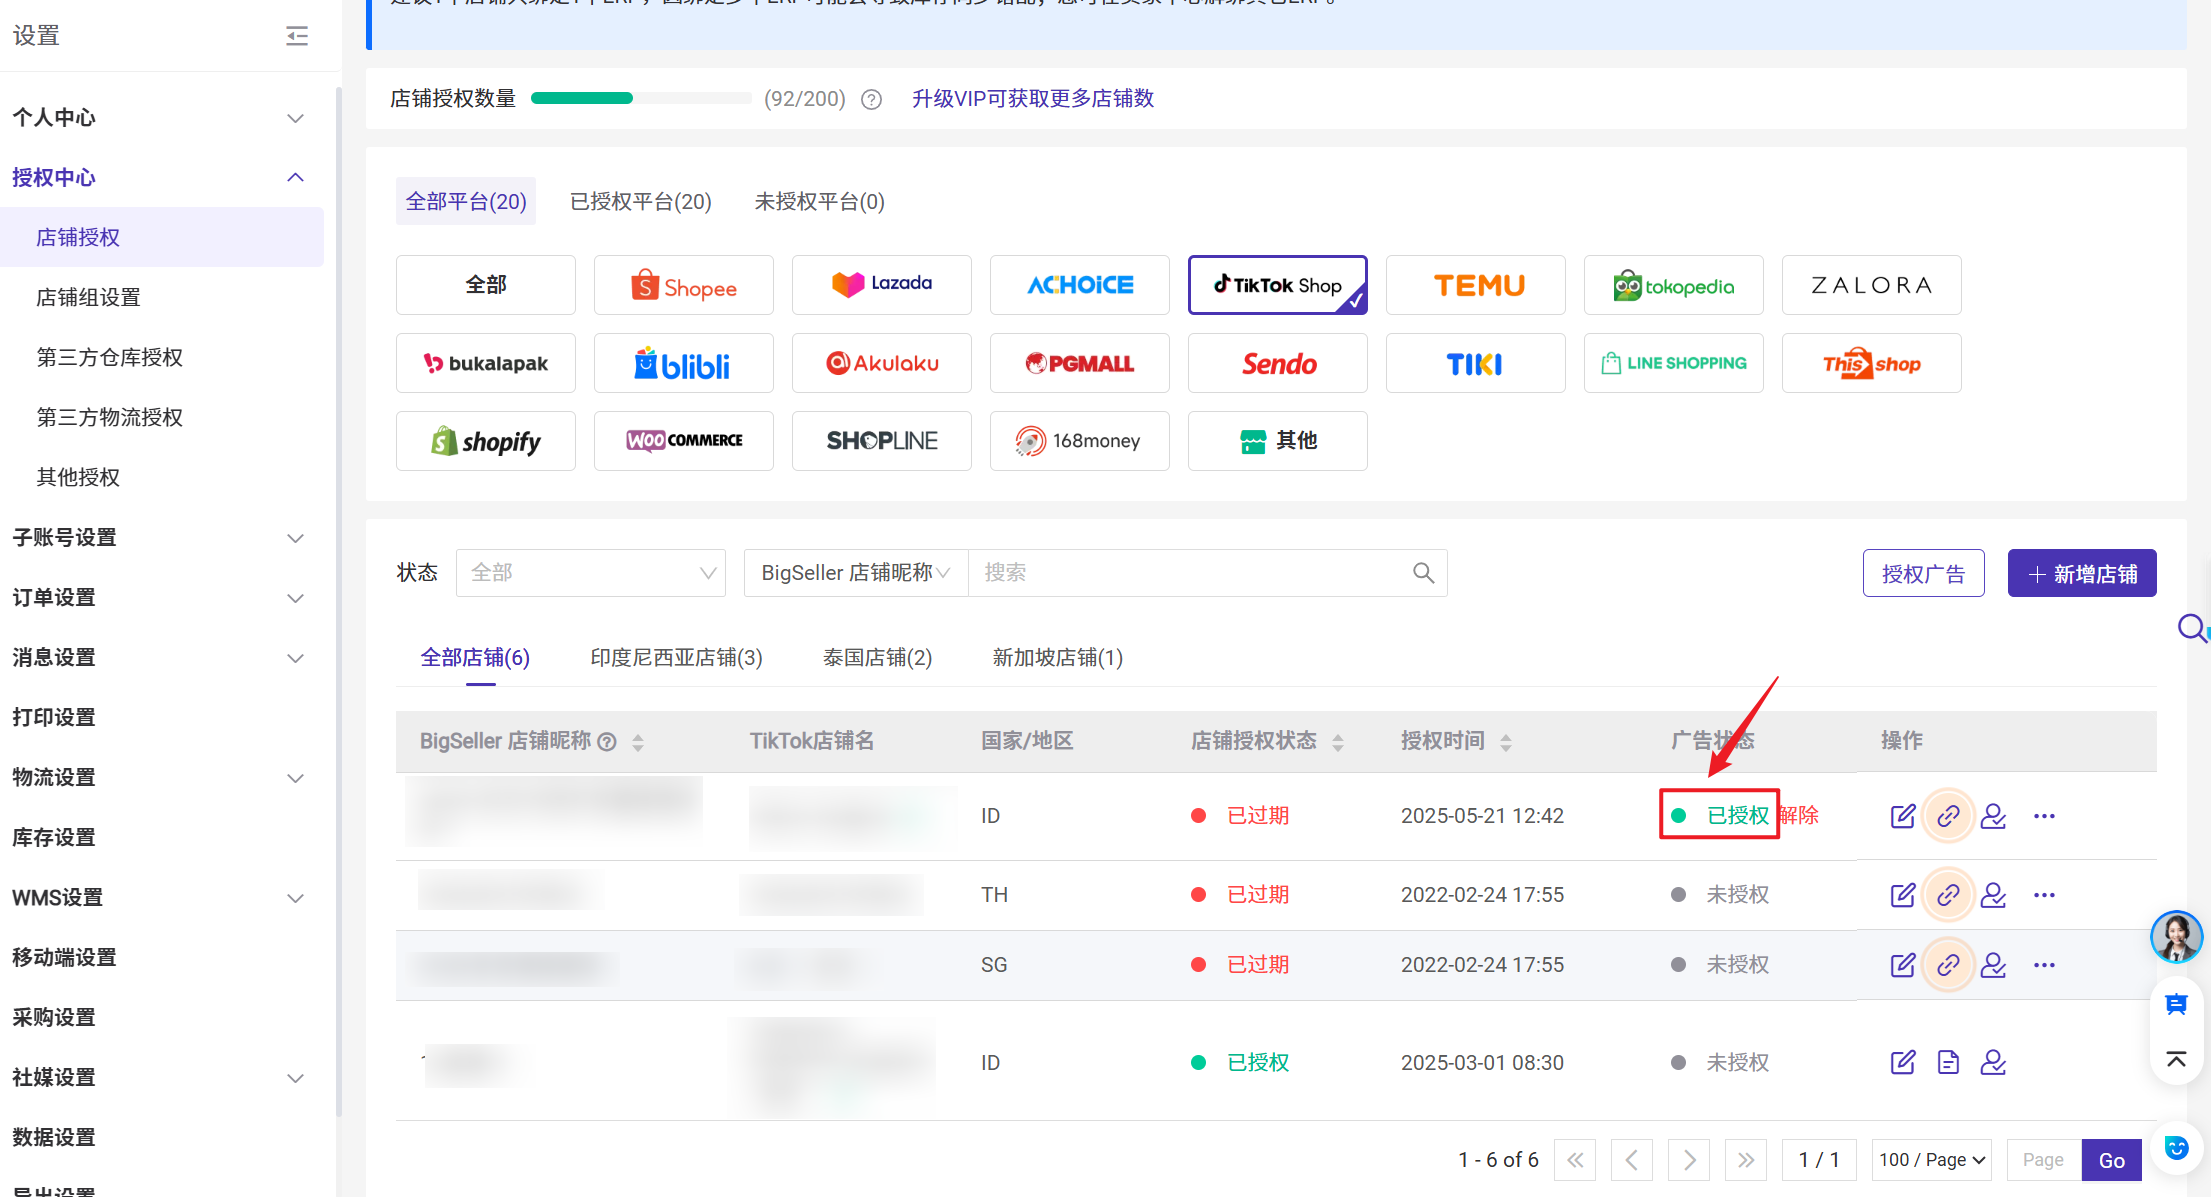
Task: Click the Page number input field
Action: point(2044,1160)
